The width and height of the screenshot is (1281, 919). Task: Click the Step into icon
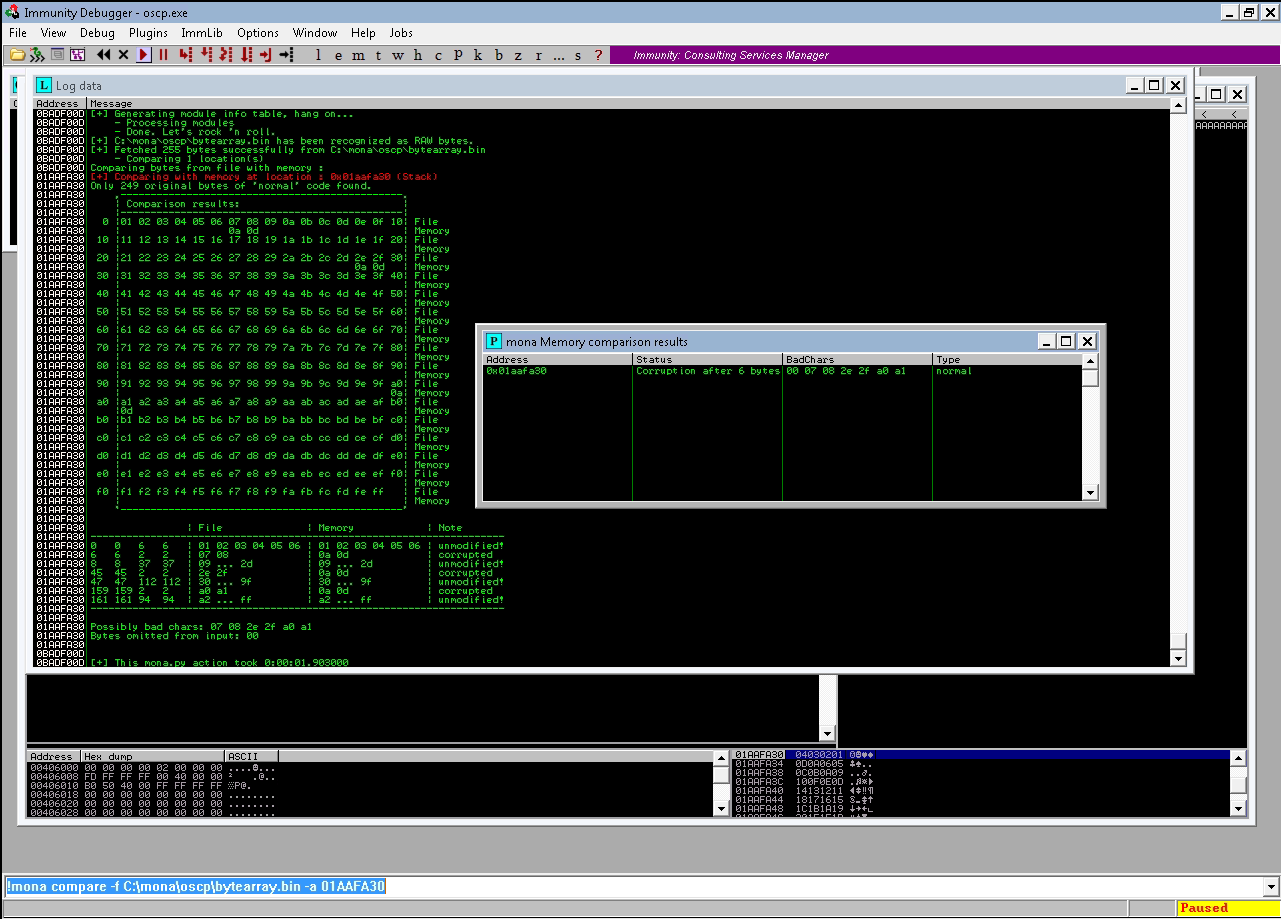coord(185,54)
